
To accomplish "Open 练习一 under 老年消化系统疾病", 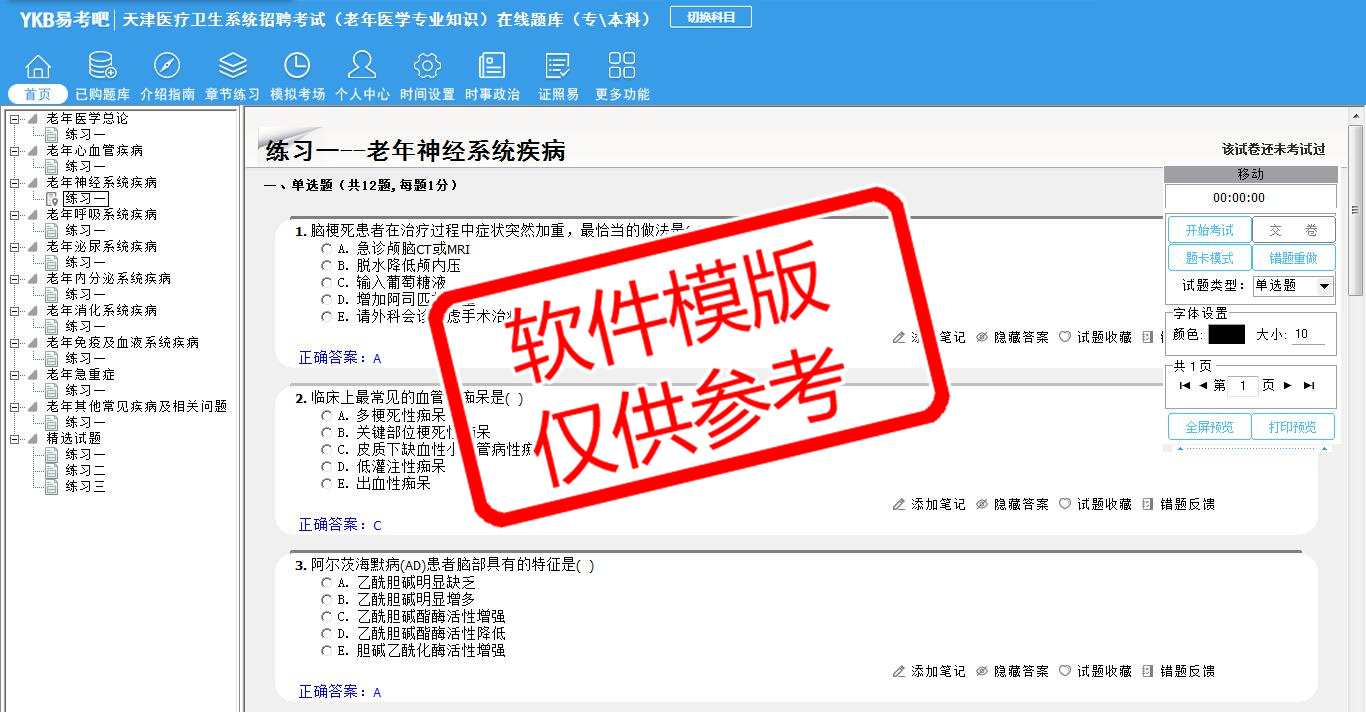I will tap(85, 326).
